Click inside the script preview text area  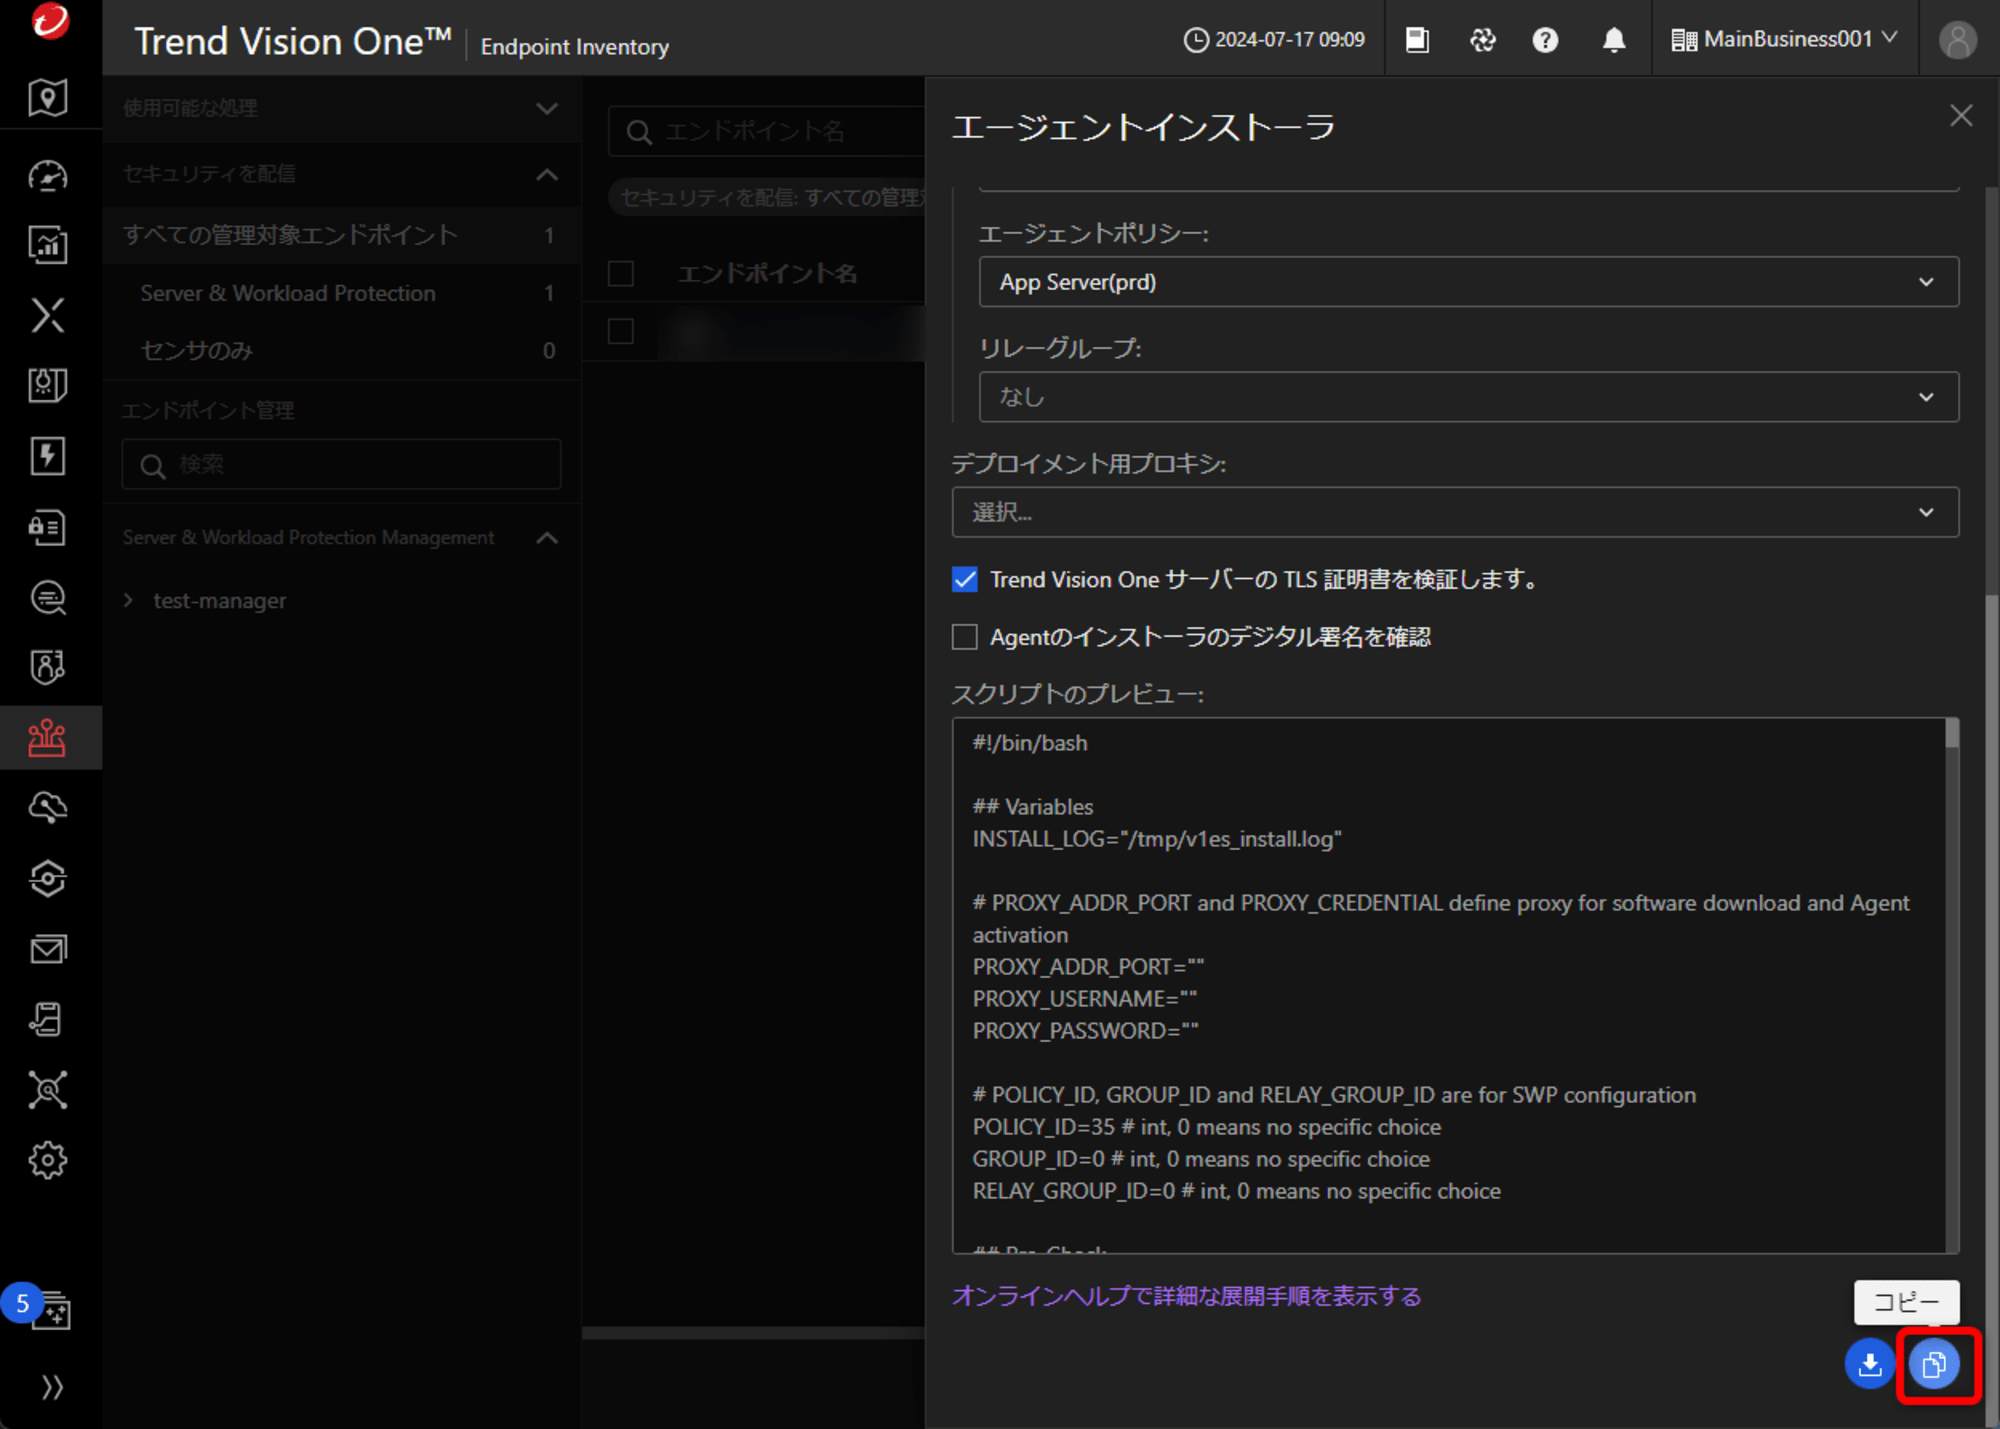tap(1448, 985)
